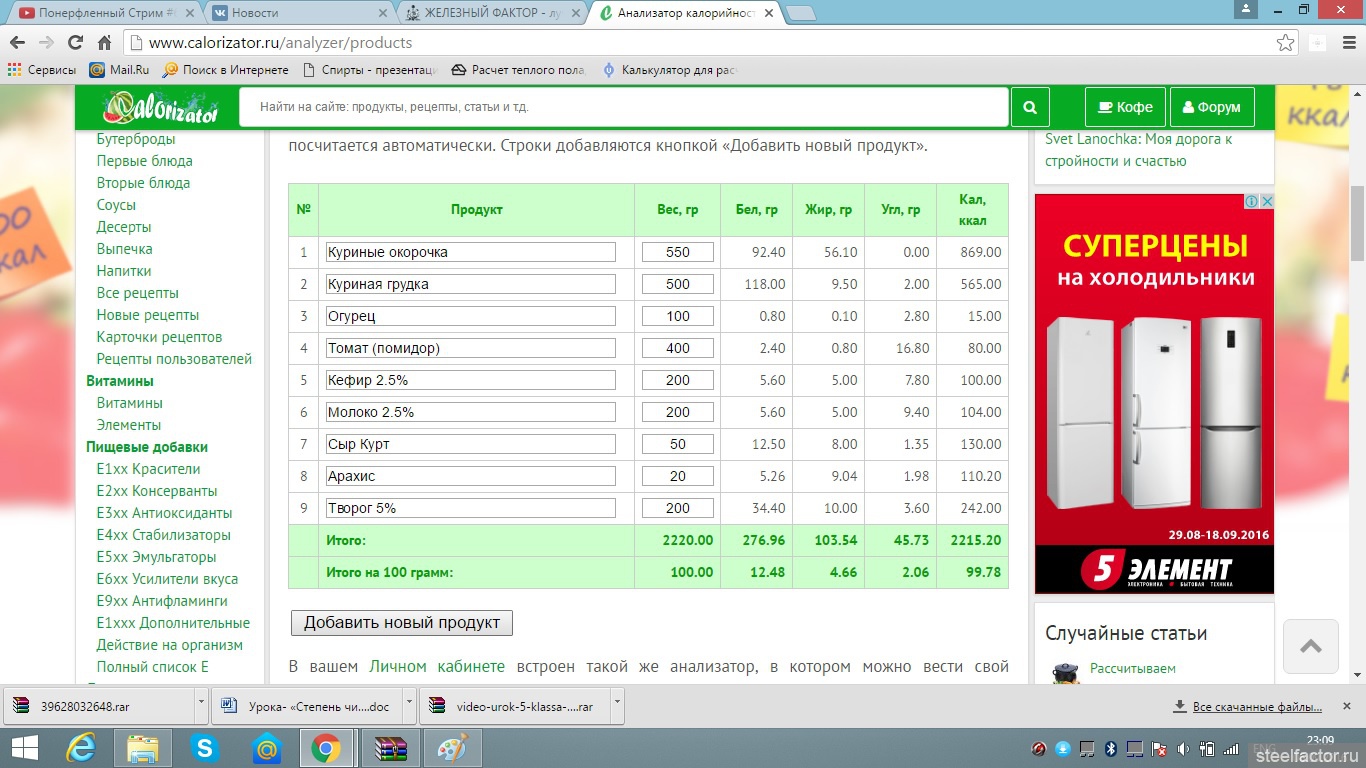Click the tray clock 23:09
This screenshot has height=768, width=1366.
[x=1320, y=739]
